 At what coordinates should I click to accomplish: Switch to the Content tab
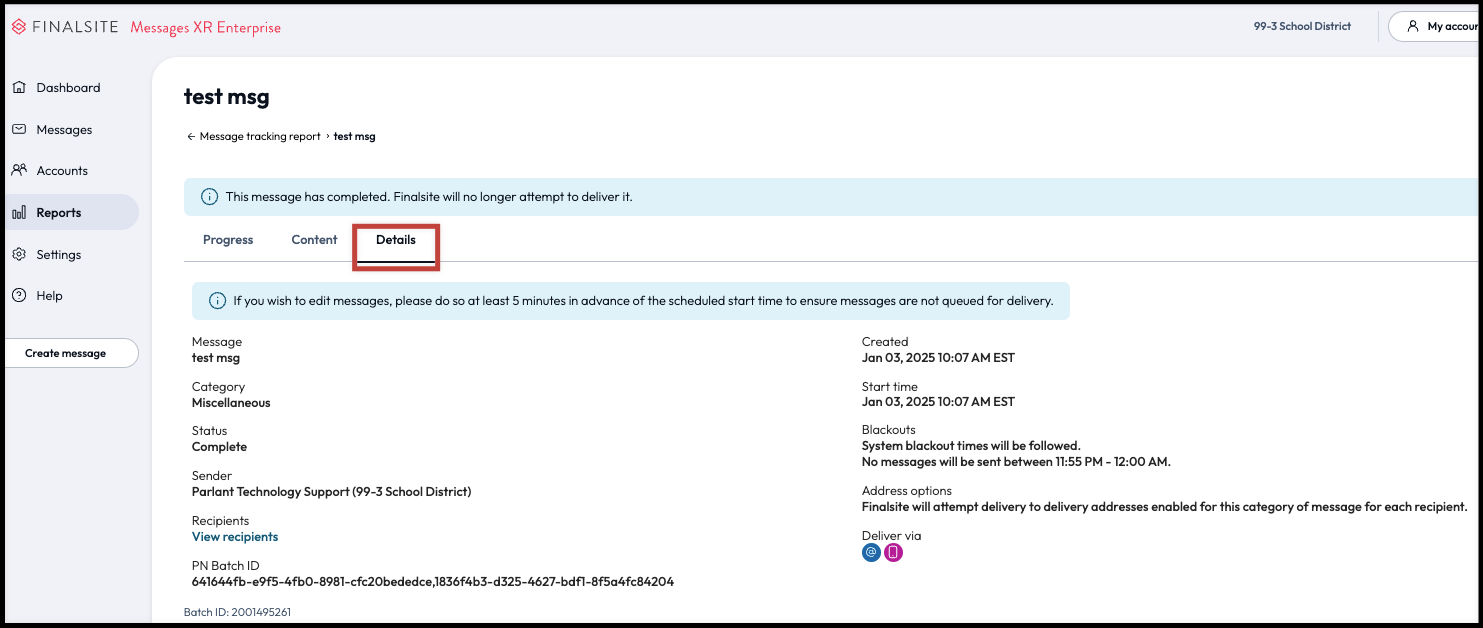[314, 240]
